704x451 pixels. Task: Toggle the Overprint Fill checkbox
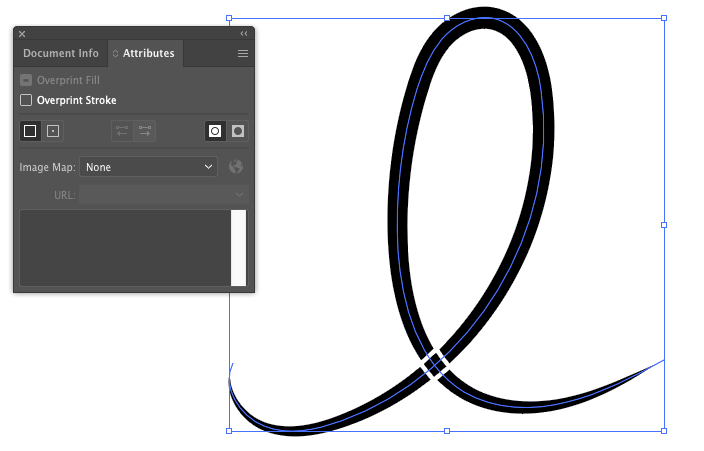(x=26, y=80)
